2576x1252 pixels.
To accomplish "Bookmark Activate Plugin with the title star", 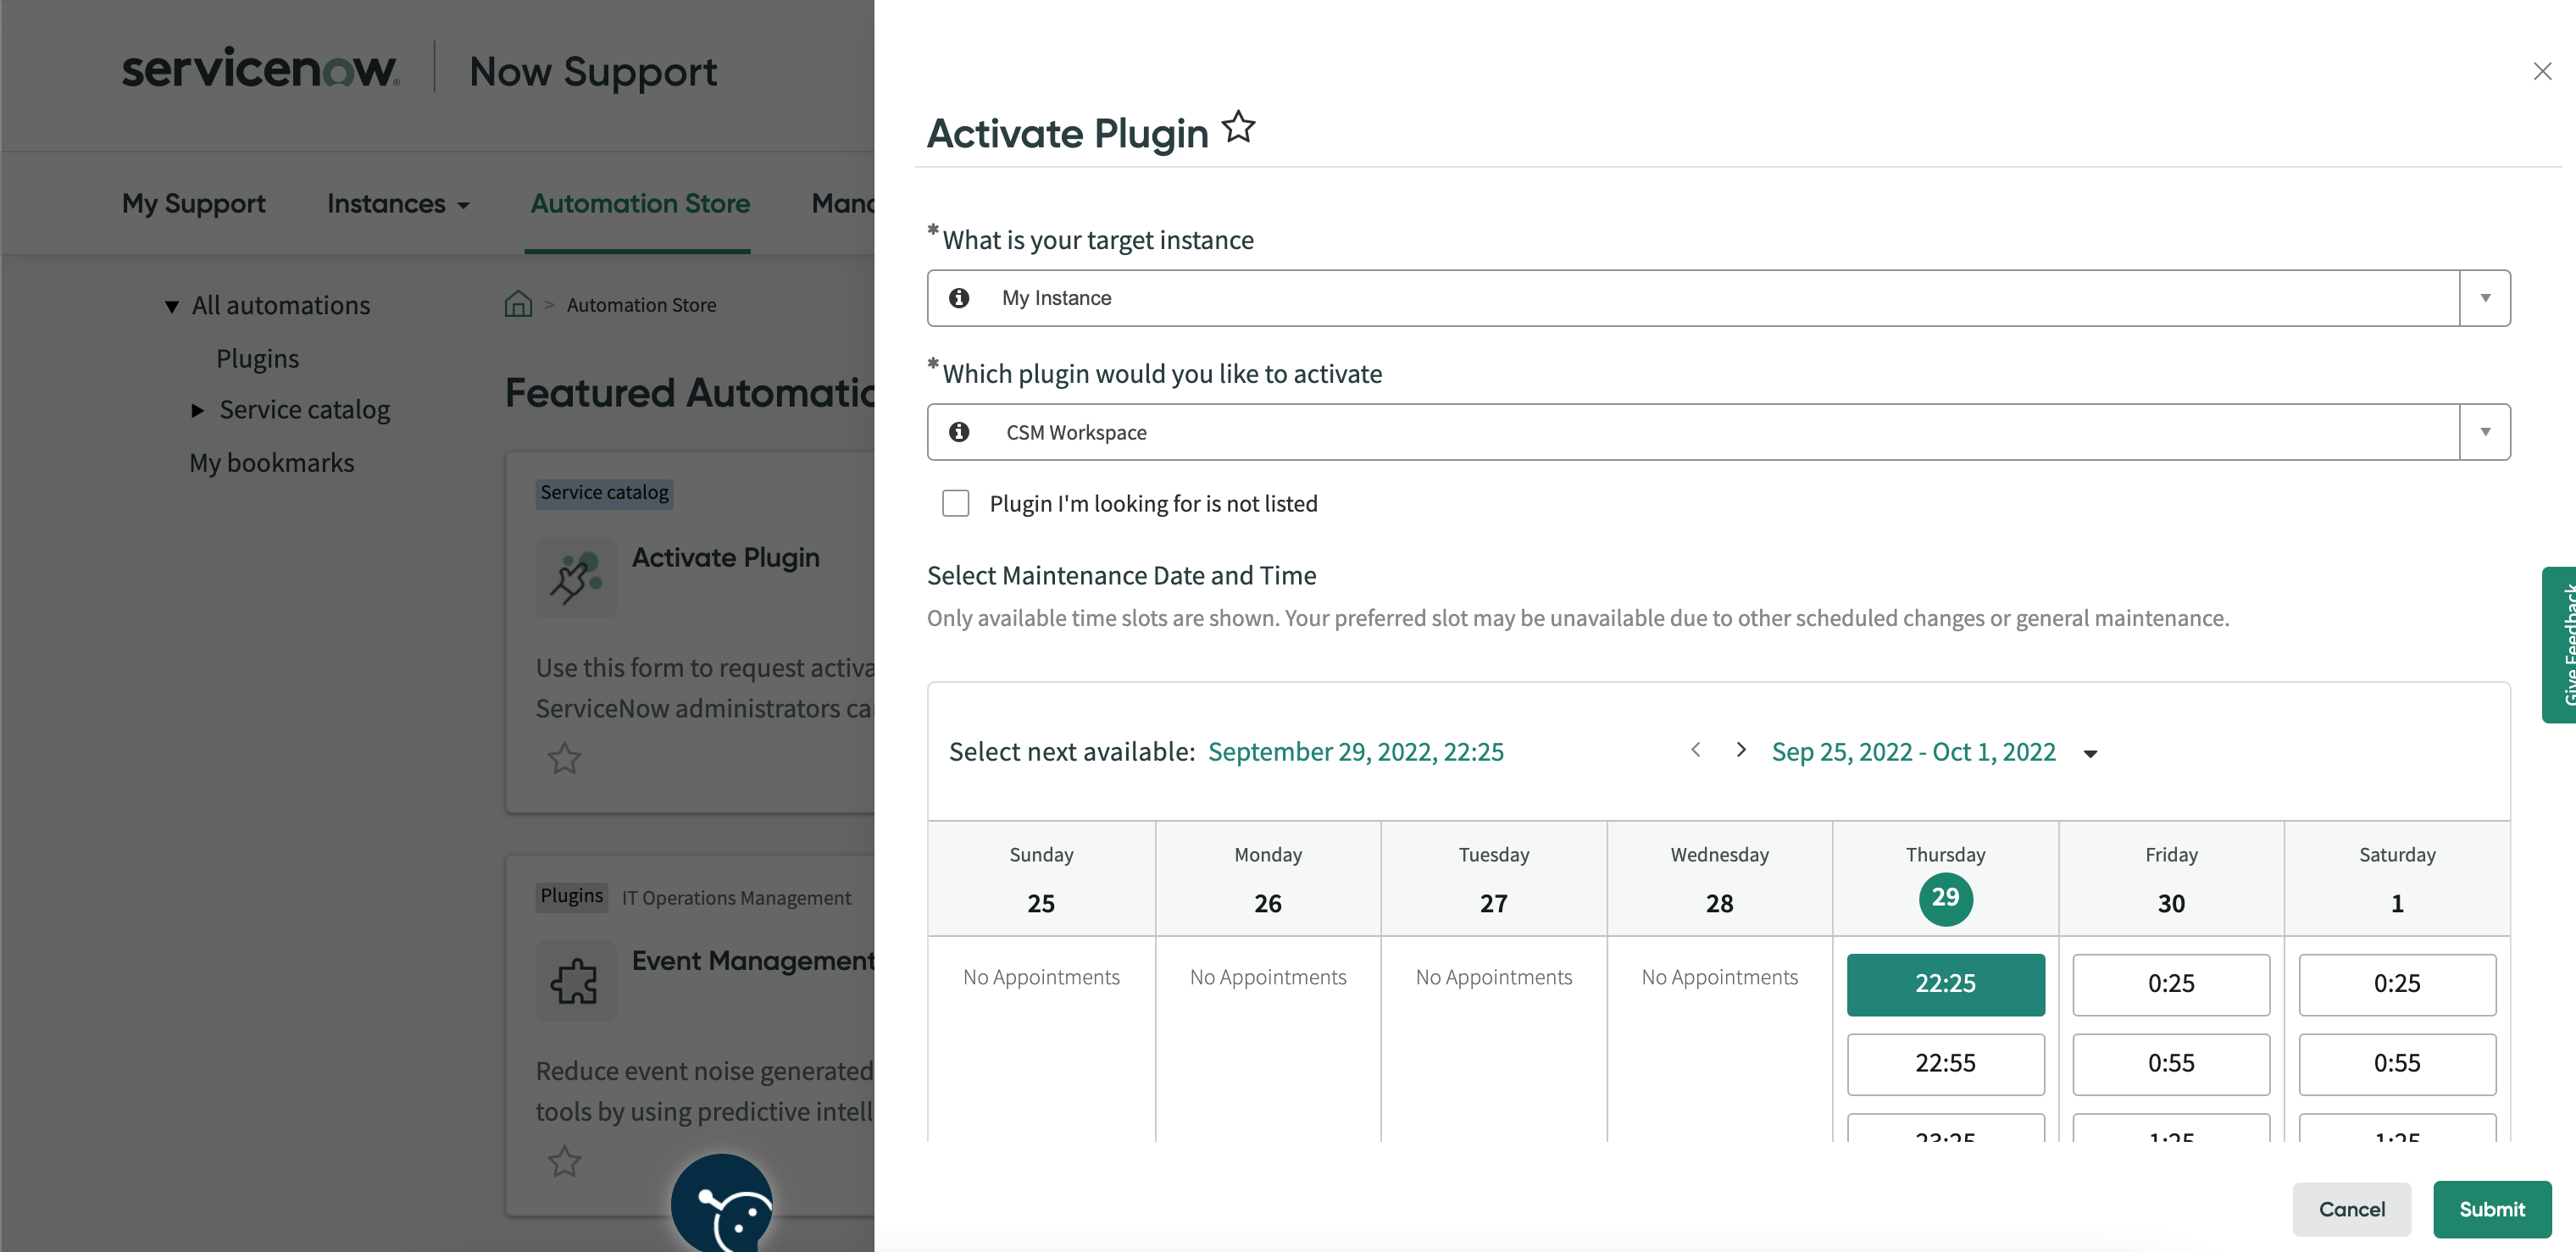I will 1238,127.
